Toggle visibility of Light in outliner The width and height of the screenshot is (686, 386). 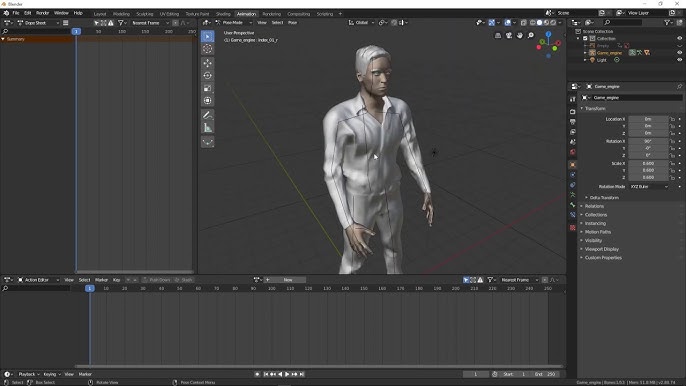(679, 60)
